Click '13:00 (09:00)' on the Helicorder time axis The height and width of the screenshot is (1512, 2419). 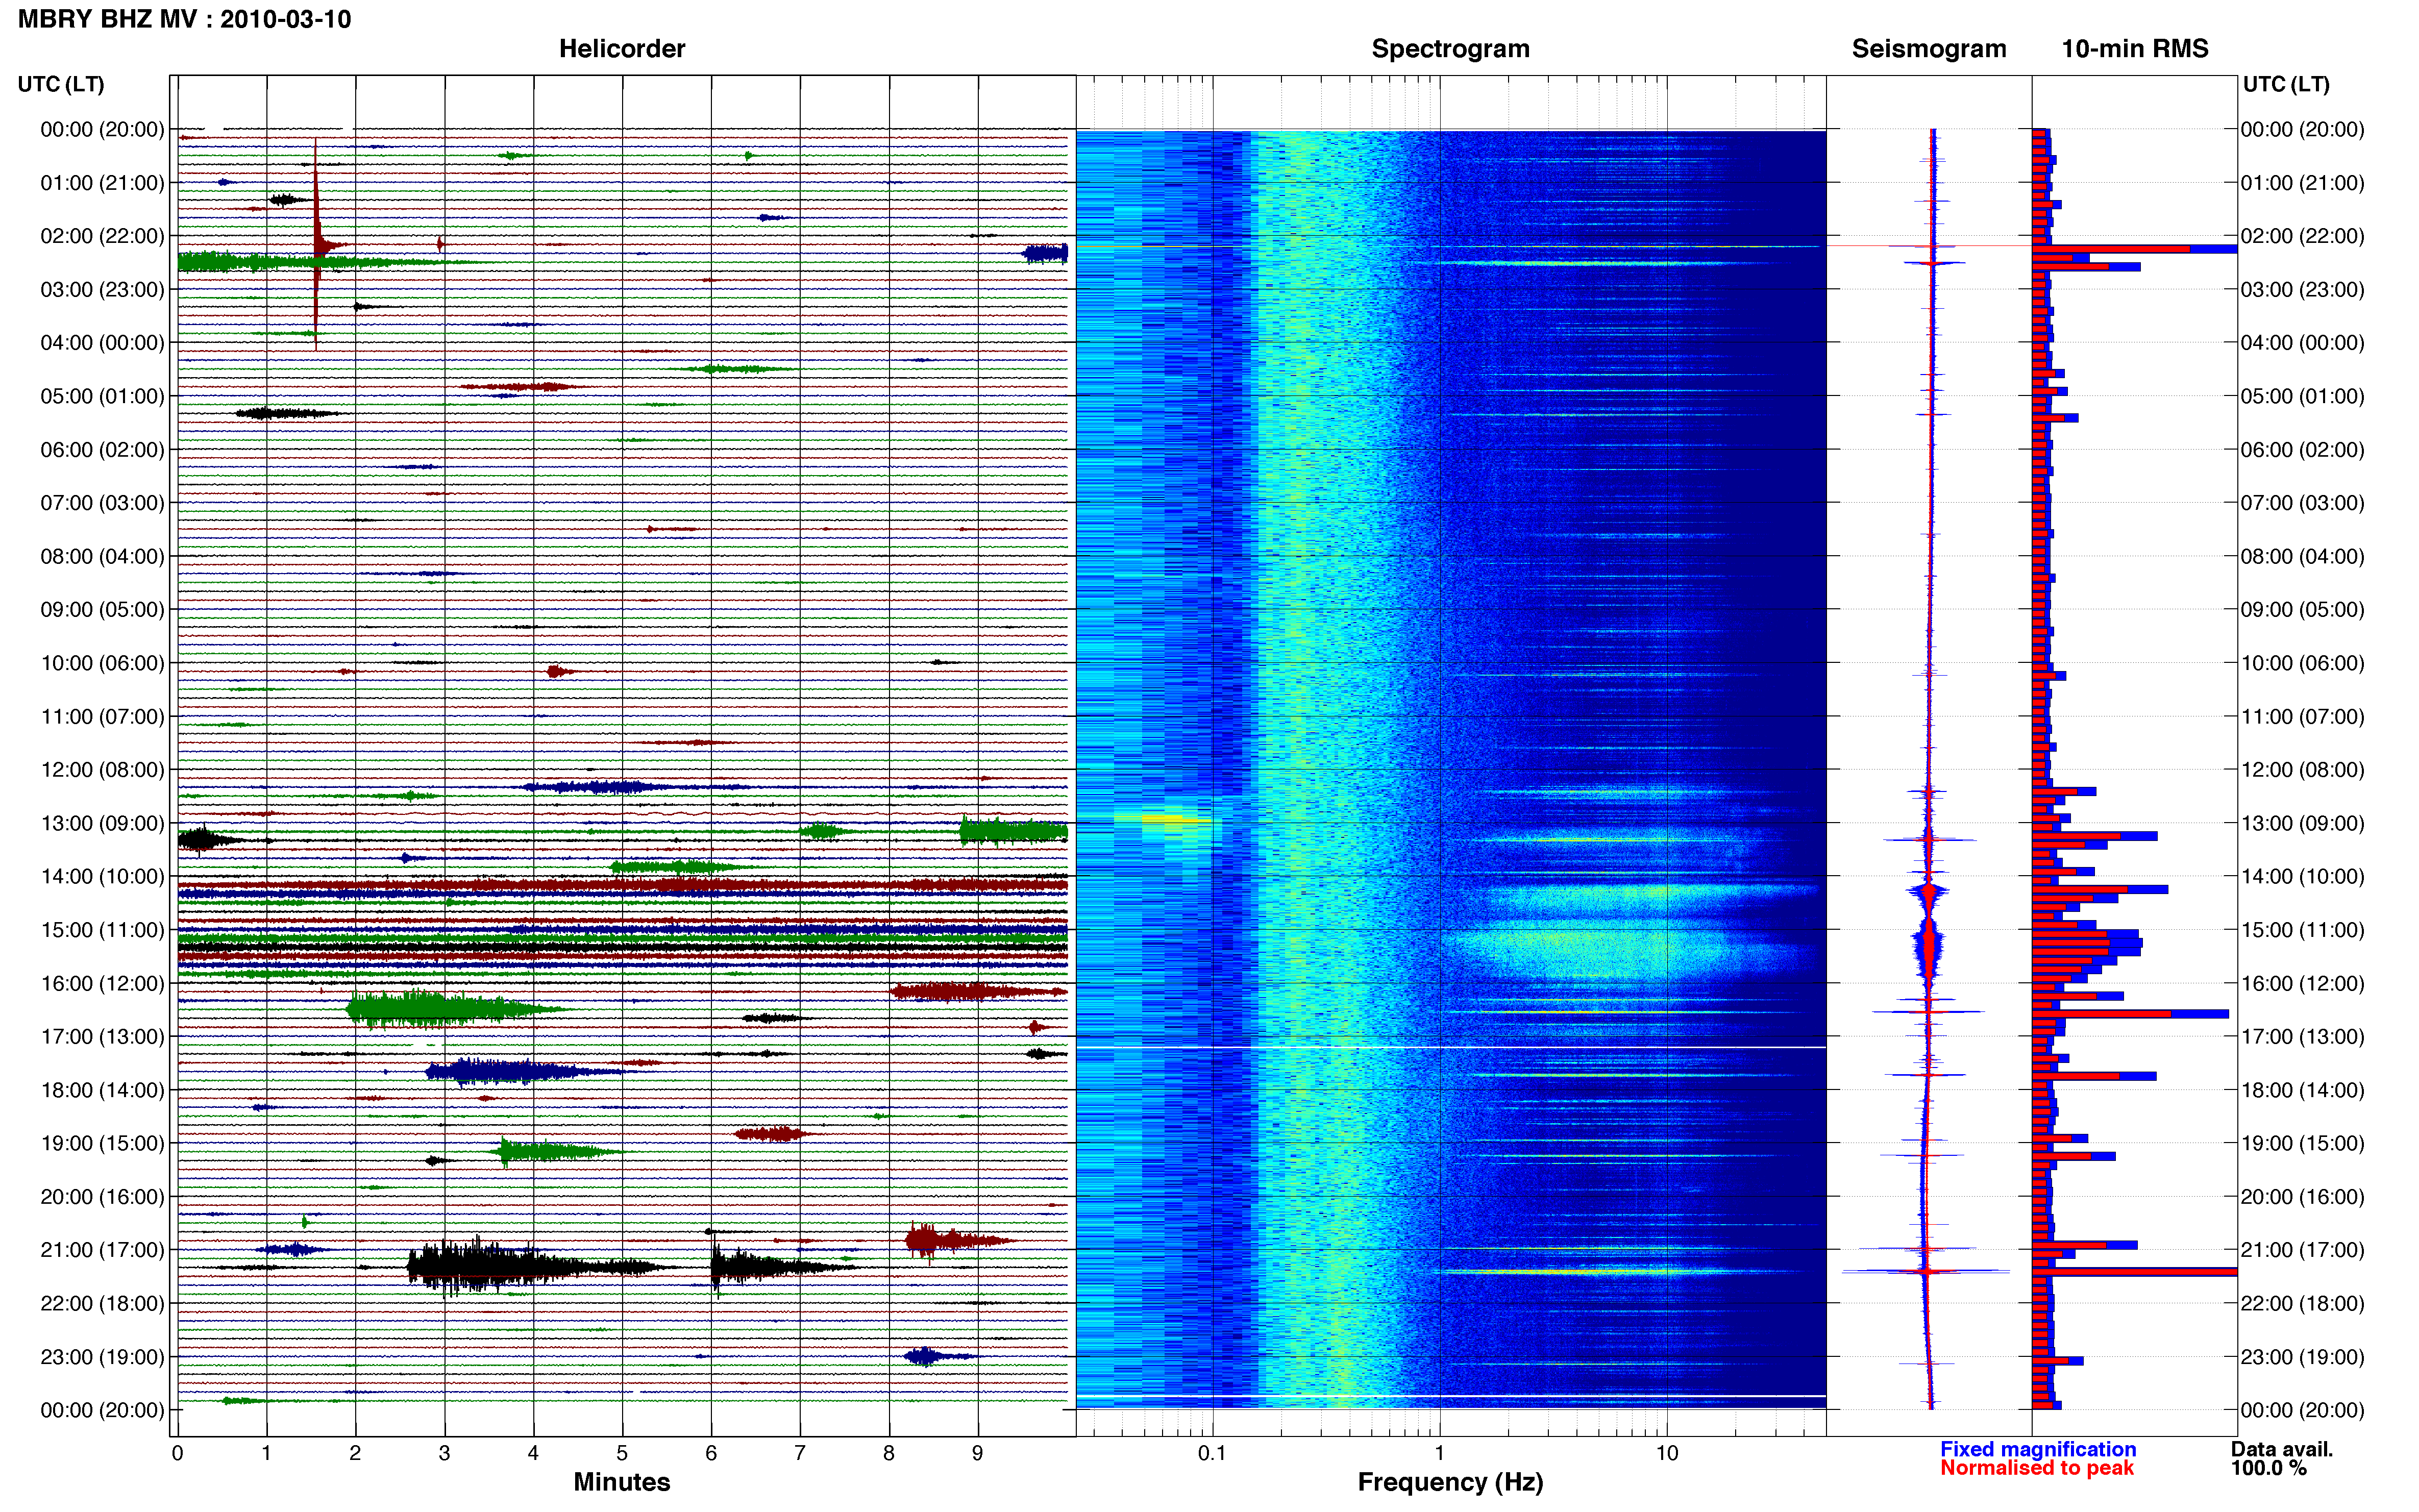(102, 823)
